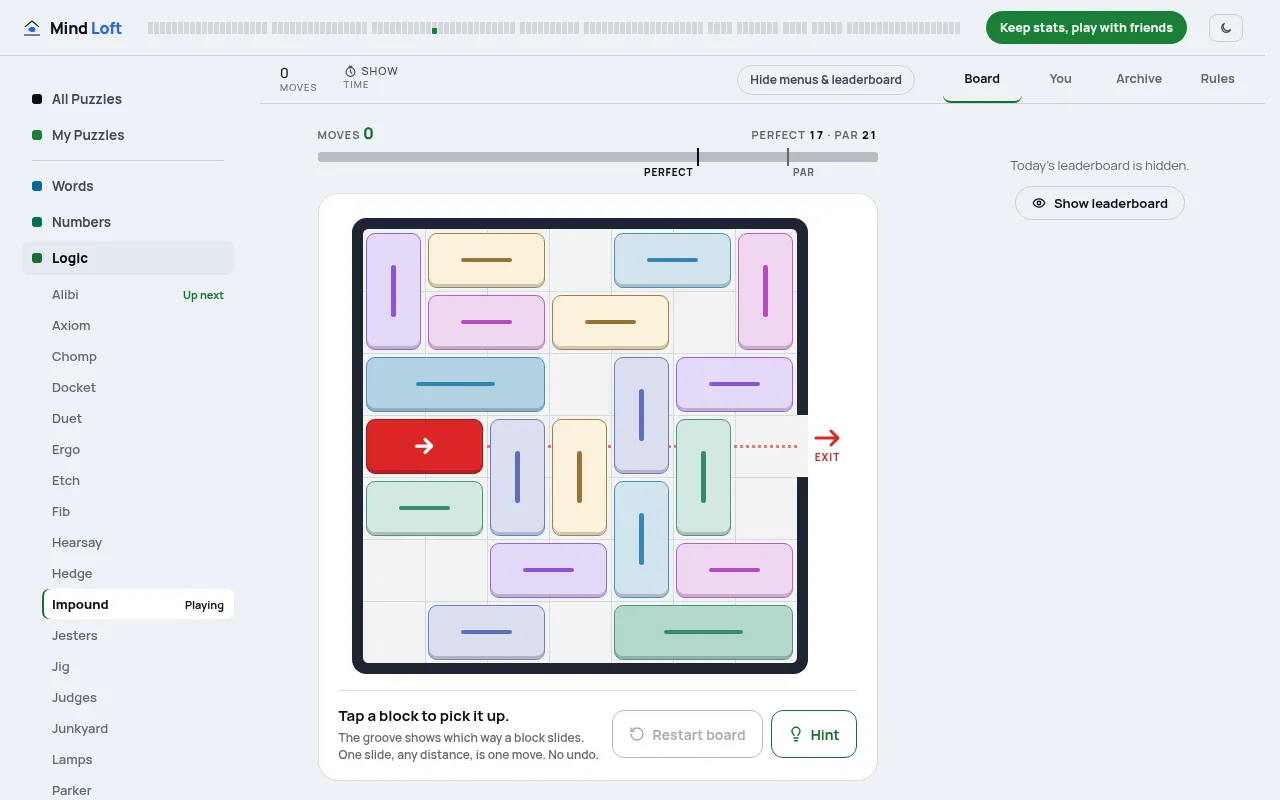1280x800 pixels.
Task: Open My Puzzles in the sidebar
Action: pos(128,135)
